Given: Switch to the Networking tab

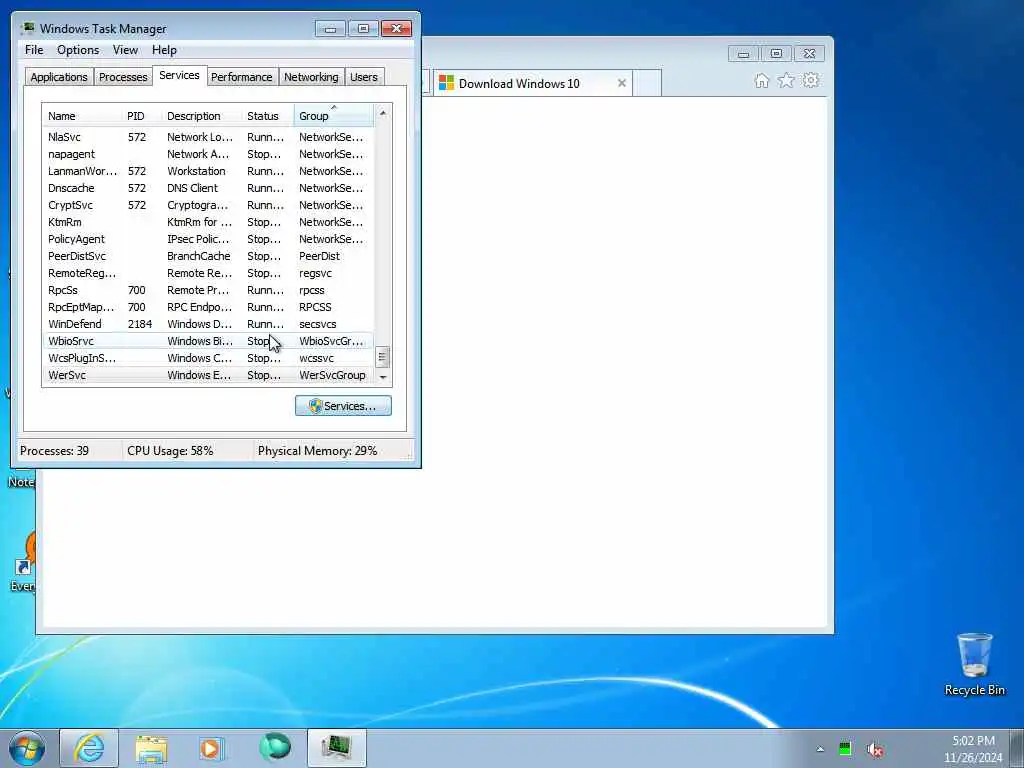Looking at the screenshot, I should (311, 77).
